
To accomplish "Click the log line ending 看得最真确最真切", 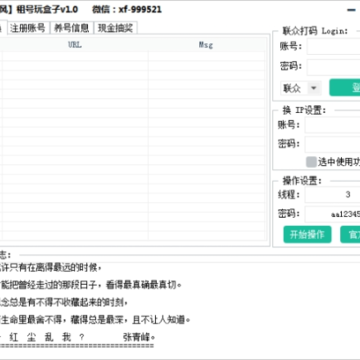I will tap(91, 285).
